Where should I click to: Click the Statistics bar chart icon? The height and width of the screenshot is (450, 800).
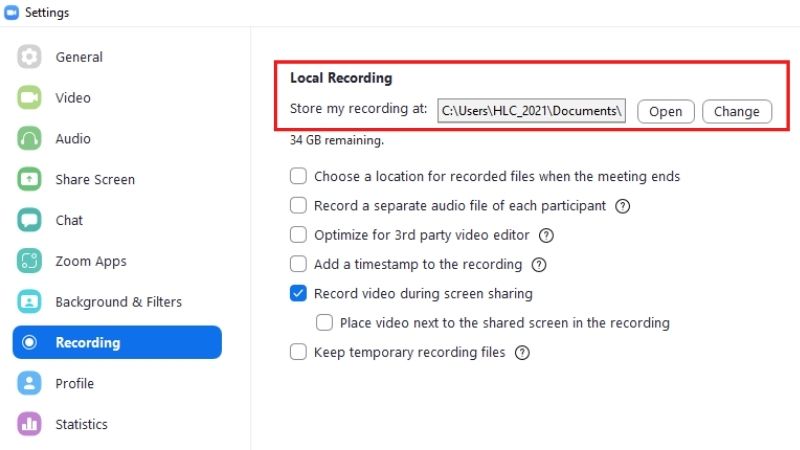coord(29,424)
